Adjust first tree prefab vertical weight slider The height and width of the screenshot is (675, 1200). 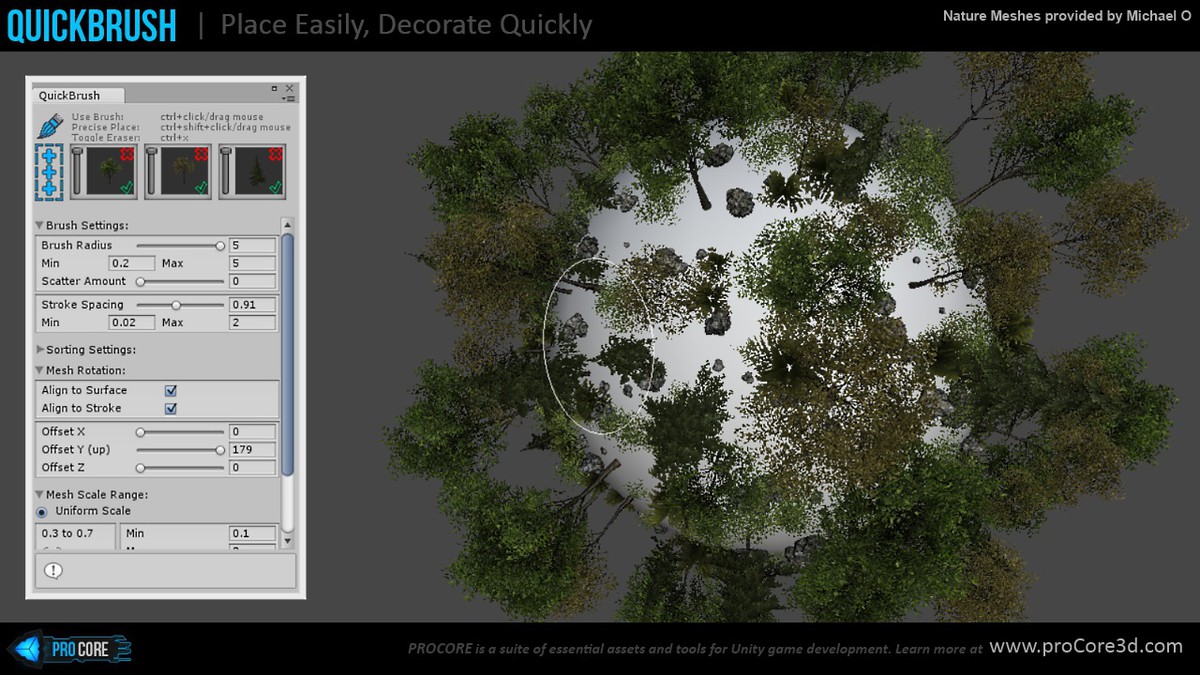pyautogui.click(x=77, y=171)
